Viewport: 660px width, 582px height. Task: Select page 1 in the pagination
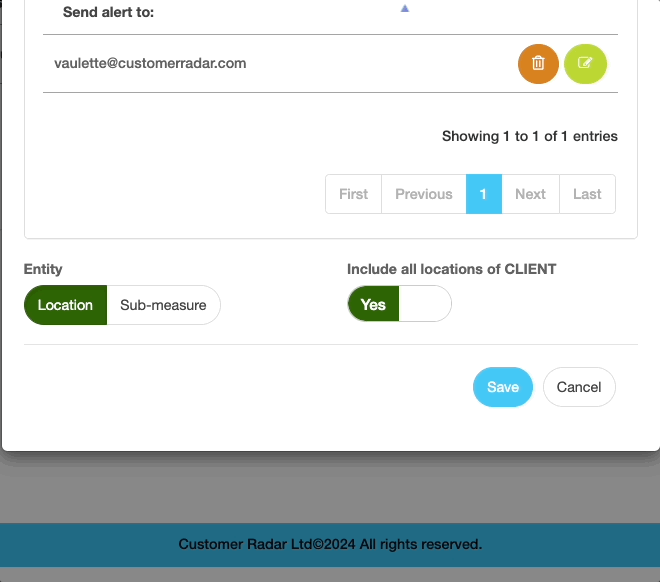[x=484, y=194]
